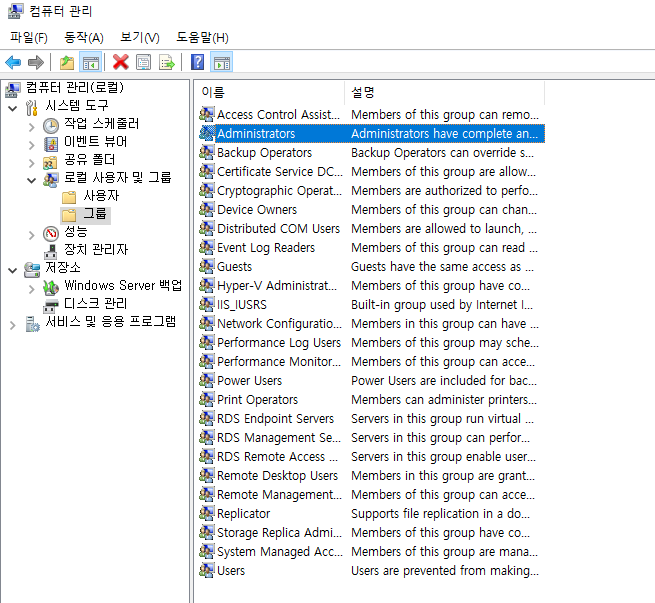Image resolution: width=655 pixels, height=603 pixels.
Task: Select the 그룹 folder in tree
Action: (95, 214)
